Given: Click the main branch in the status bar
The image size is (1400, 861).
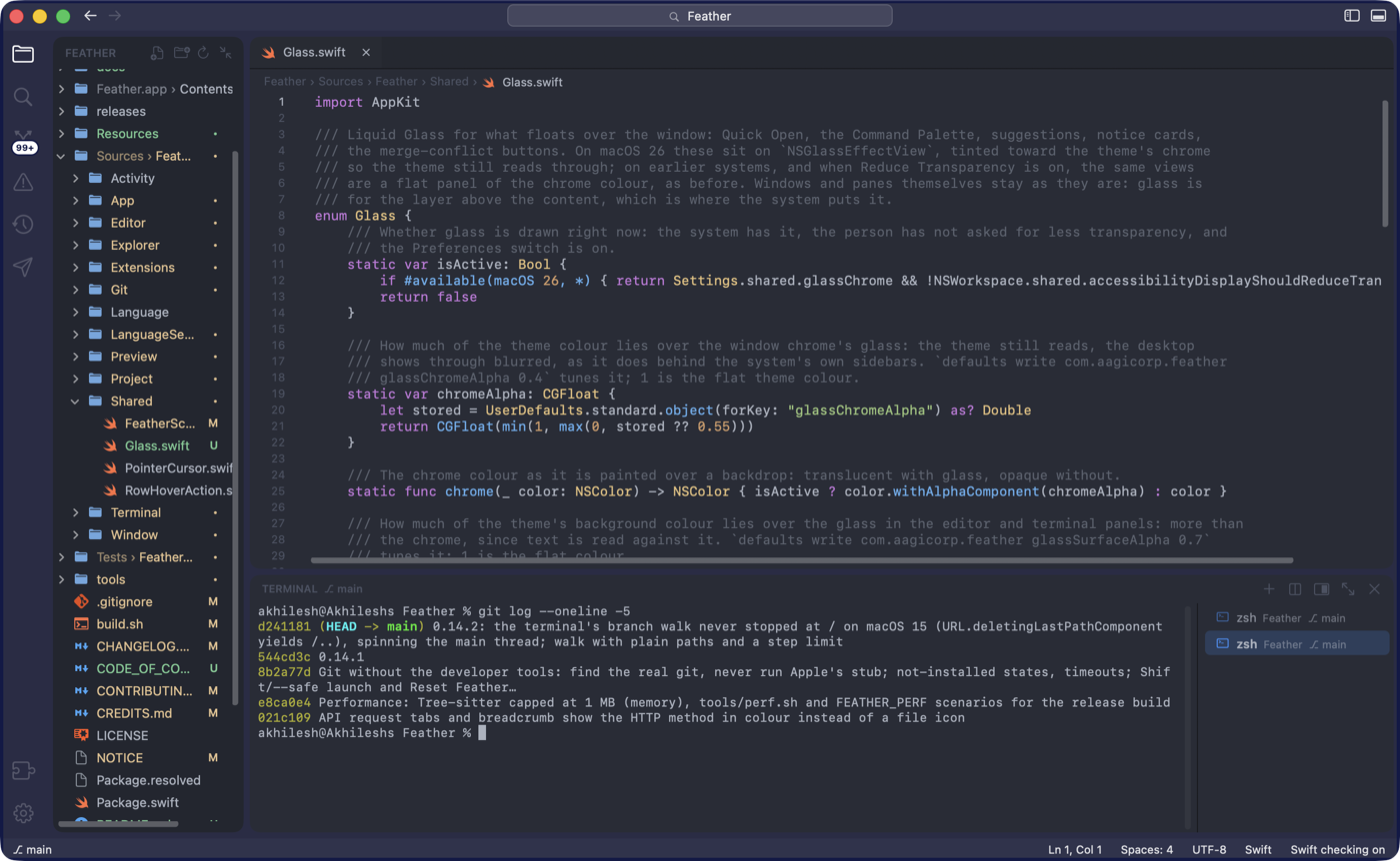Looking at the screenshot, I should pos(32,850).
